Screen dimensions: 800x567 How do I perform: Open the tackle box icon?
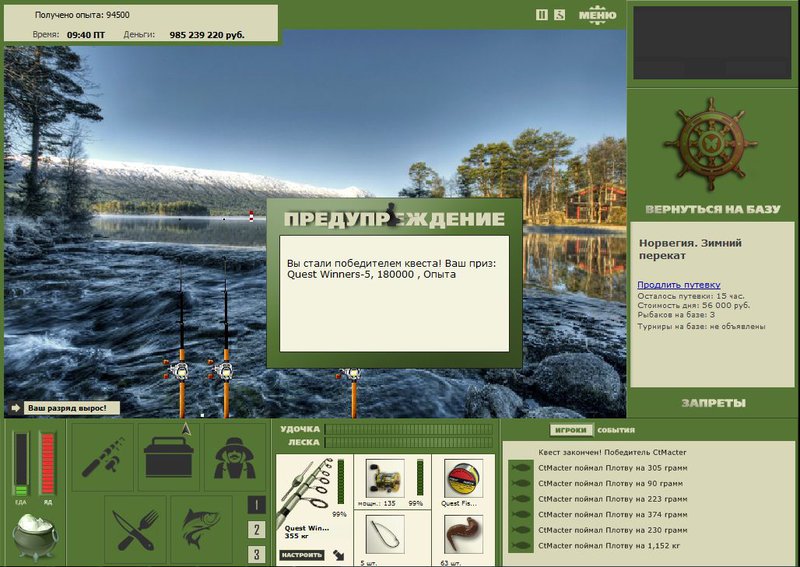coord(169,457)
